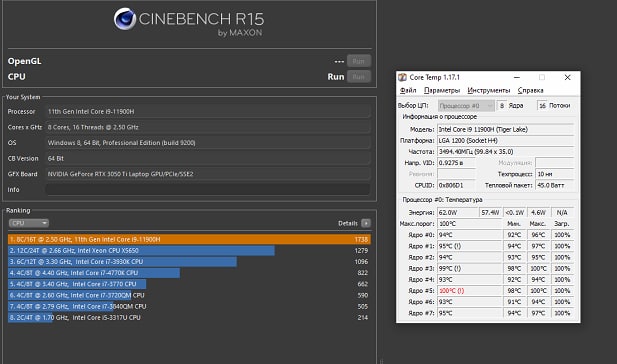
Task: Close the Core Temp window
Action: [x=567, y=78]
